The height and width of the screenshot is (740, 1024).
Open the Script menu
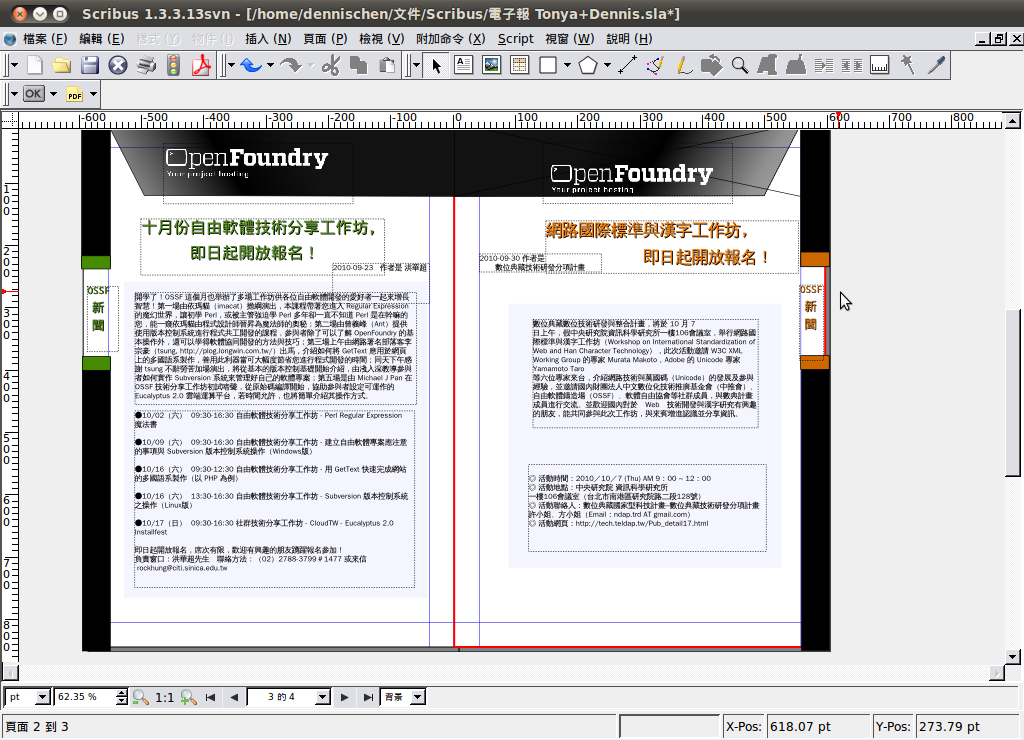coord(515,39)
